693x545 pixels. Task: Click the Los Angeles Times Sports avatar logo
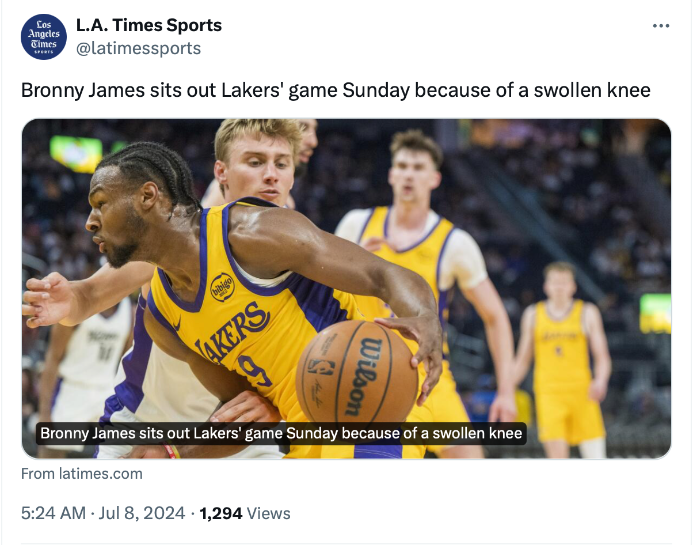(x=45, y=36)
